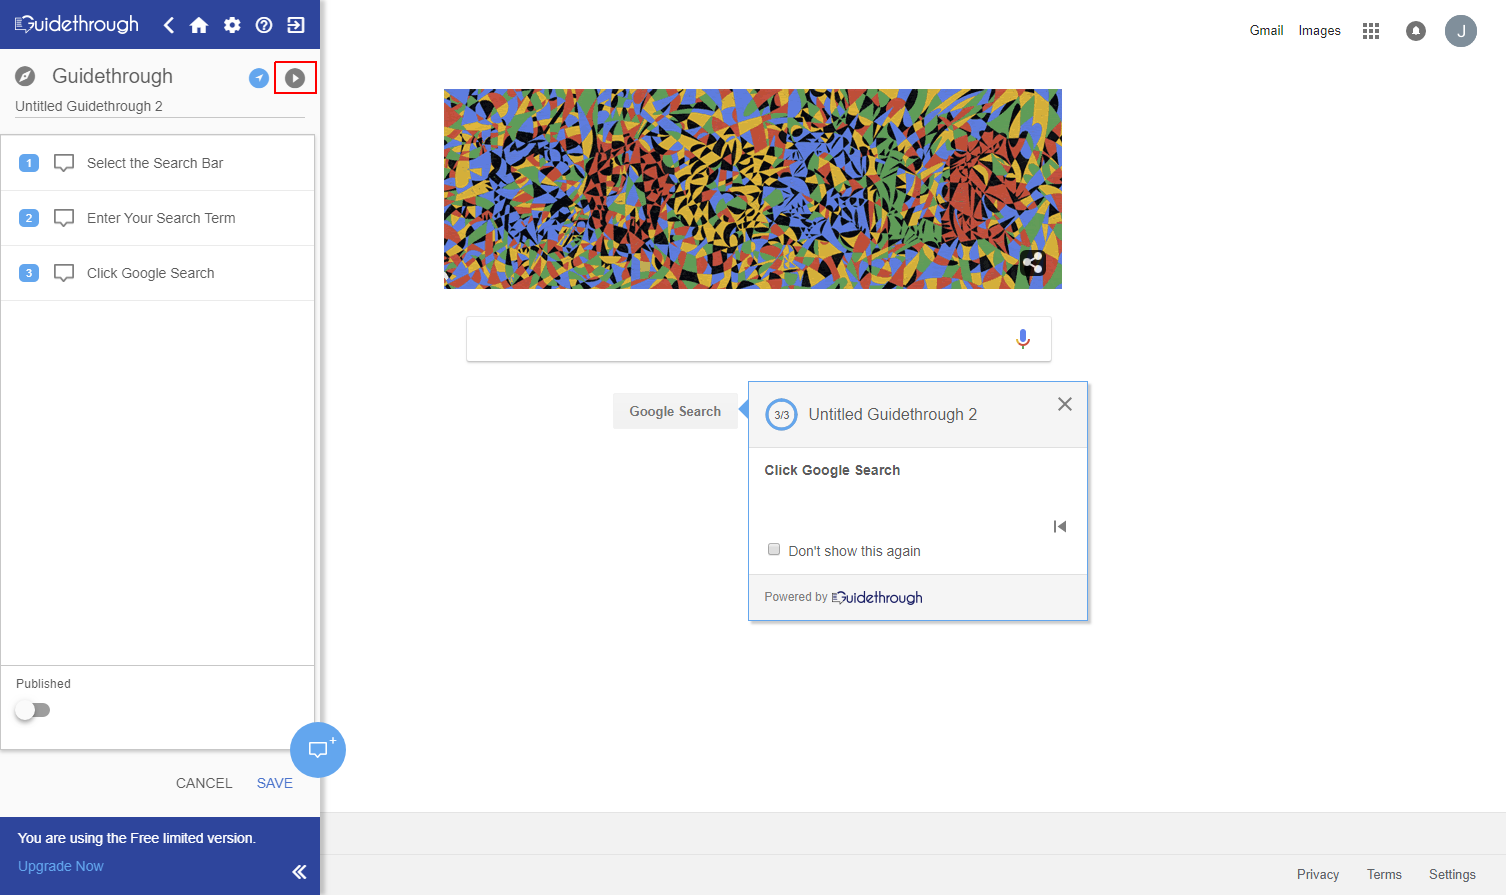Collapse the sidebar with the double chevron

tap(299, 872)
